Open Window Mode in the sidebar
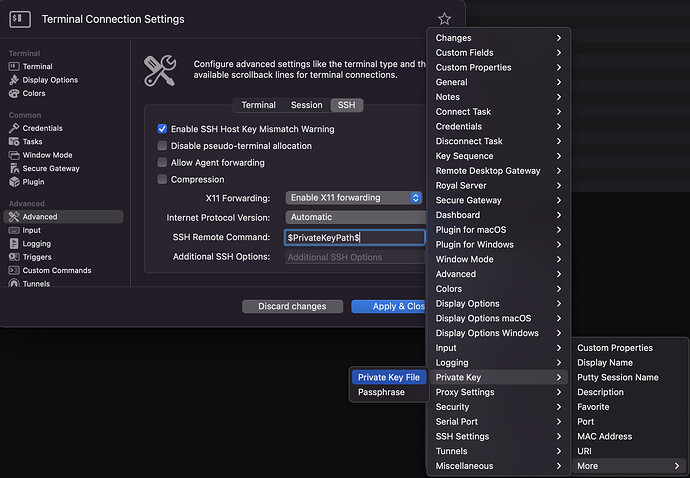This screenshot has width=690, height=478. [x=47, y=155]
